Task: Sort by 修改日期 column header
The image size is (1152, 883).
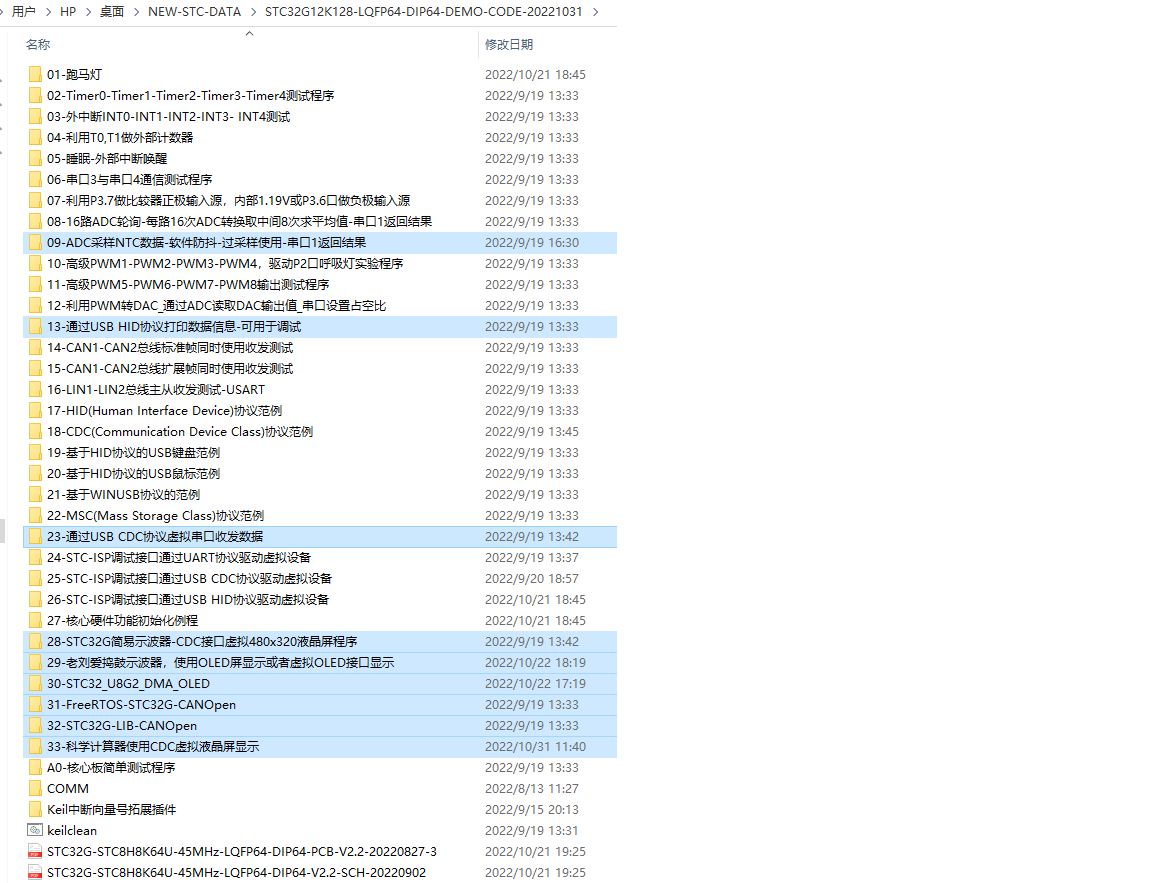Action: (x=508, y=45)
